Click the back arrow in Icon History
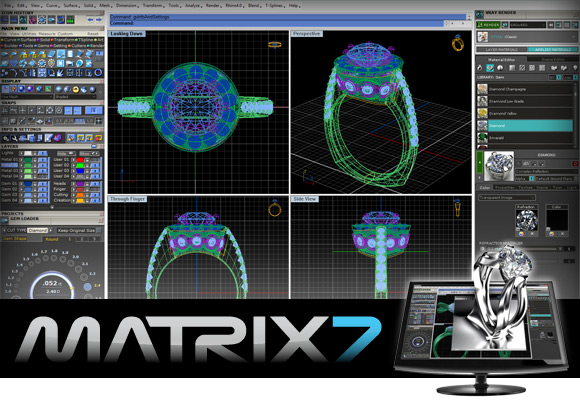The image size is (580, 400). click(90, 20)
